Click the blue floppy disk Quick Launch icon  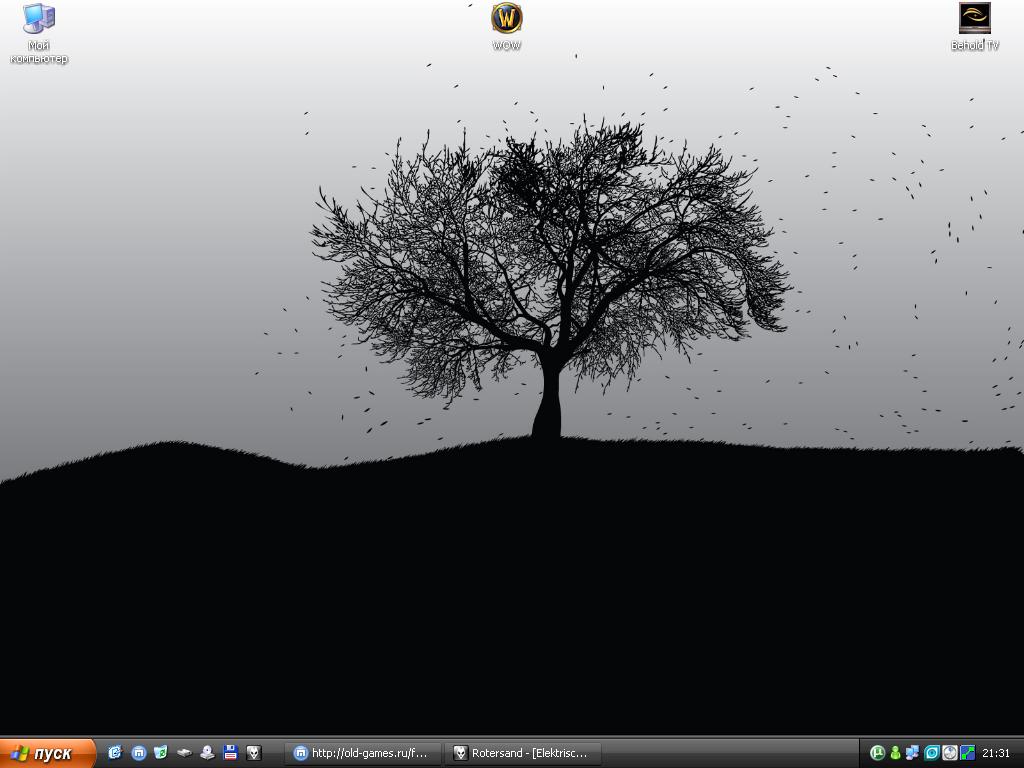pos(230,753)
